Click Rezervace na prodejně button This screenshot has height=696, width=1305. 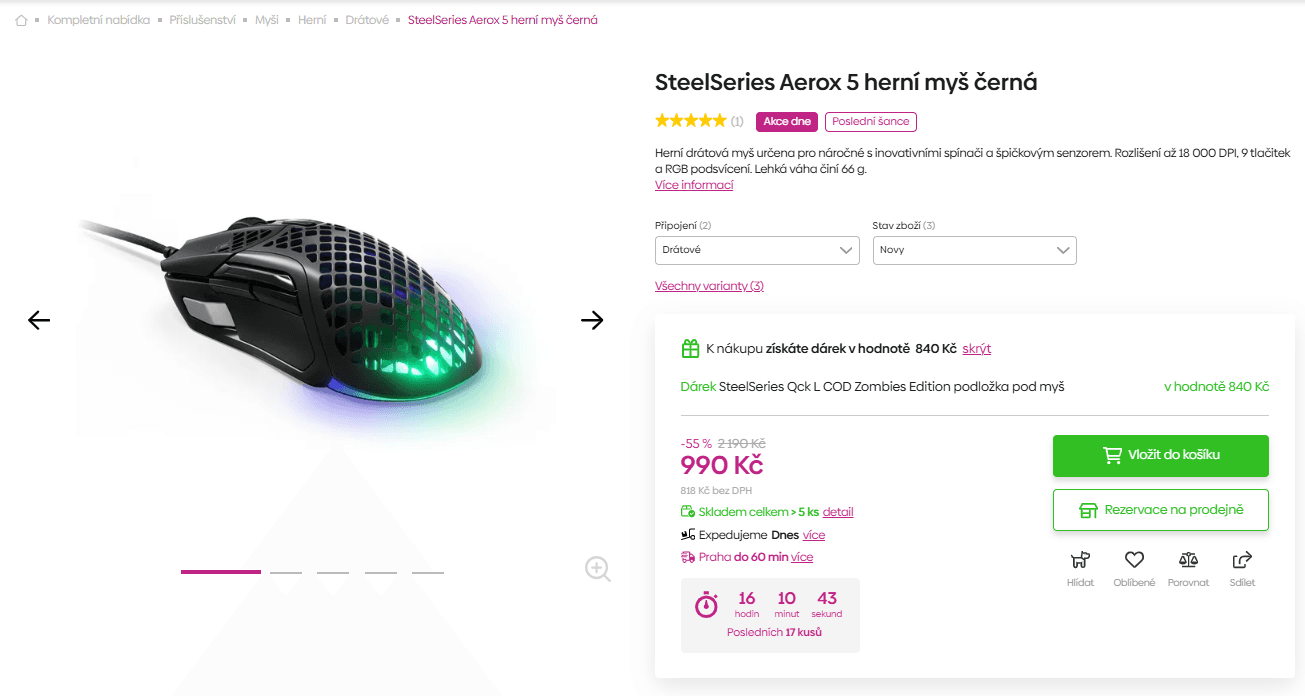tap(1160, 509)
